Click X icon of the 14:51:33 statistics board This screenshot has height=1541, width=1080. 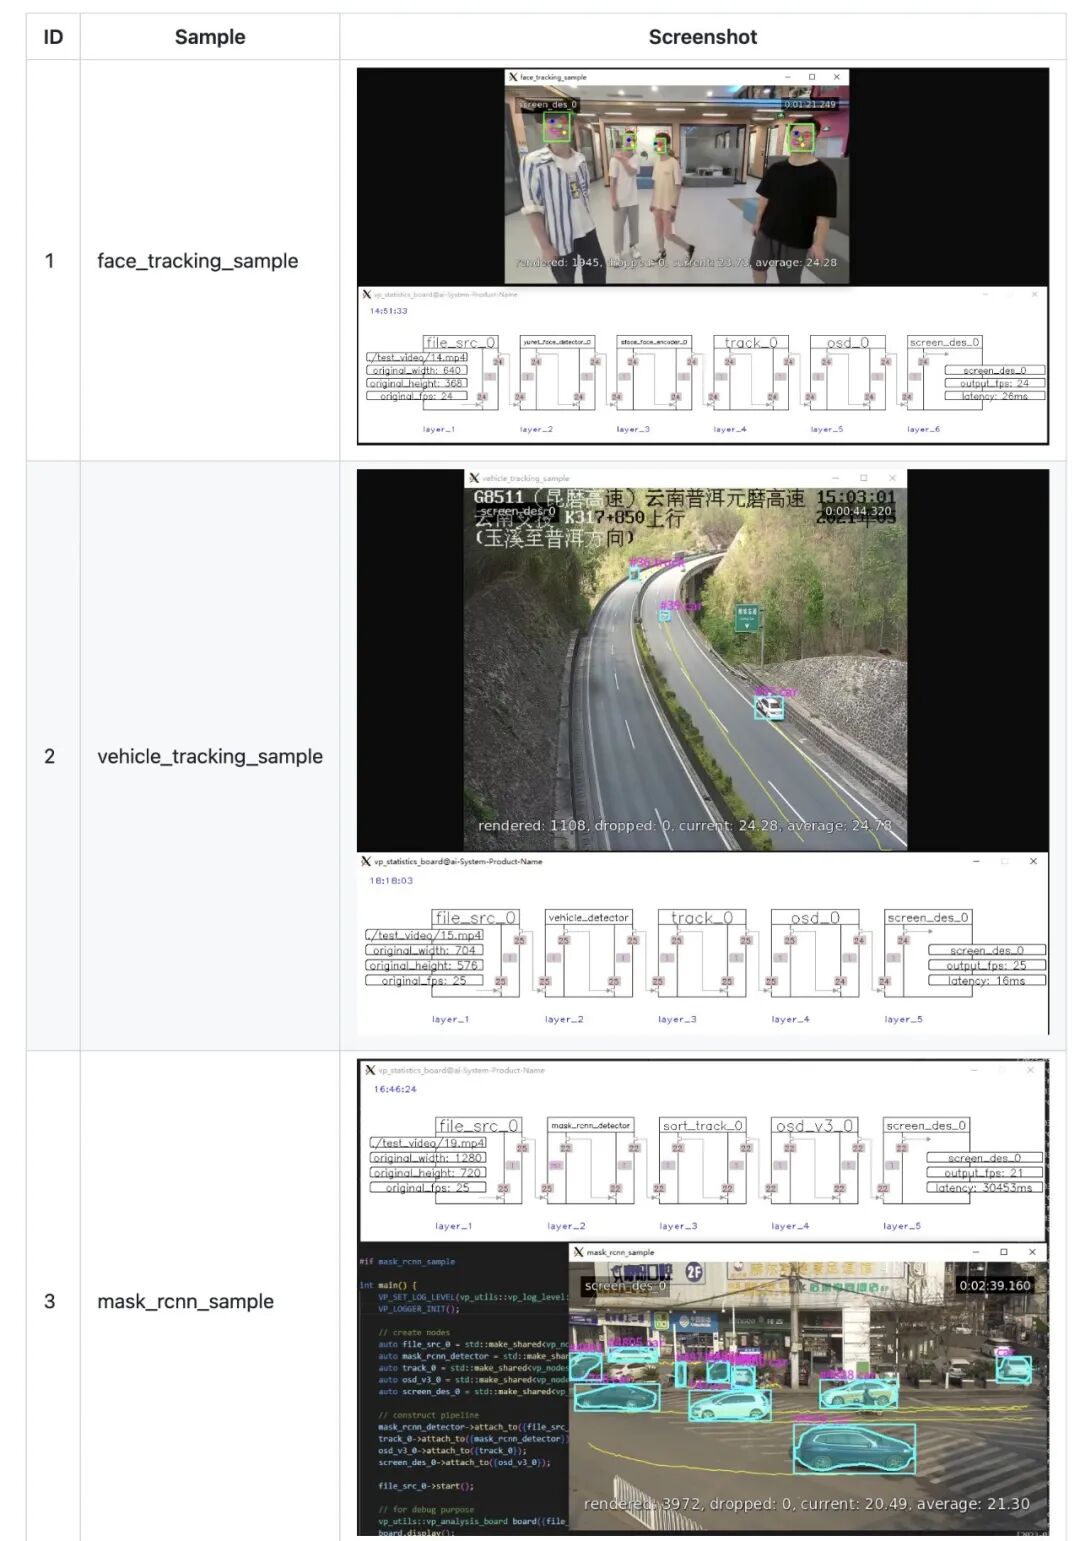coord(366,295)
